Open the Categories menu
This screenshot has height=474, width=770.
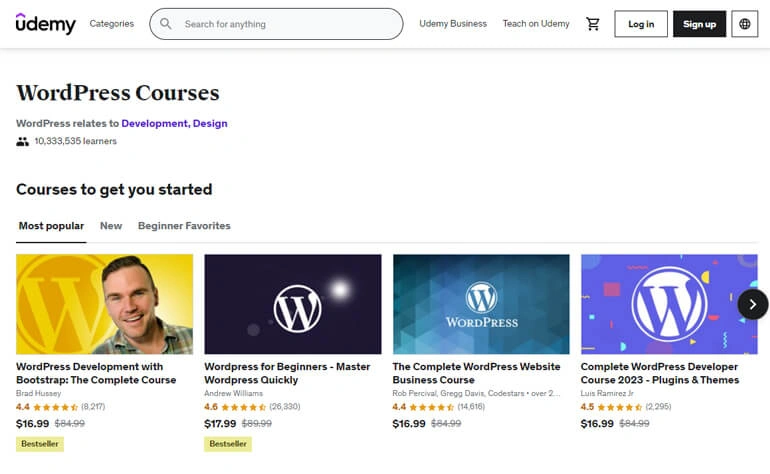point(111,24)
